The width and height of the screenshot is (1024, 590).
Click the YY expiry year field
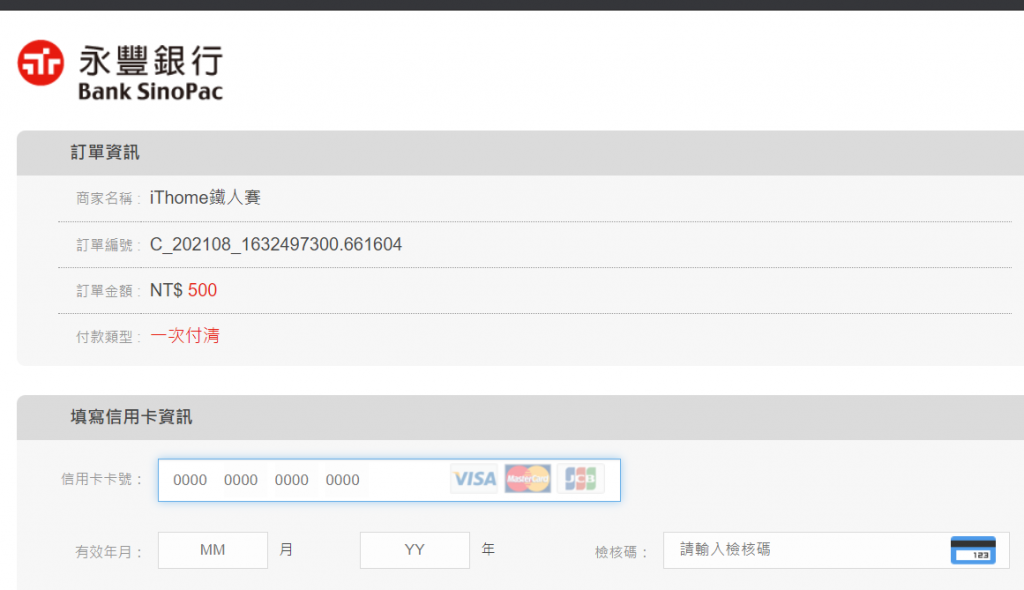coord(415,550)
